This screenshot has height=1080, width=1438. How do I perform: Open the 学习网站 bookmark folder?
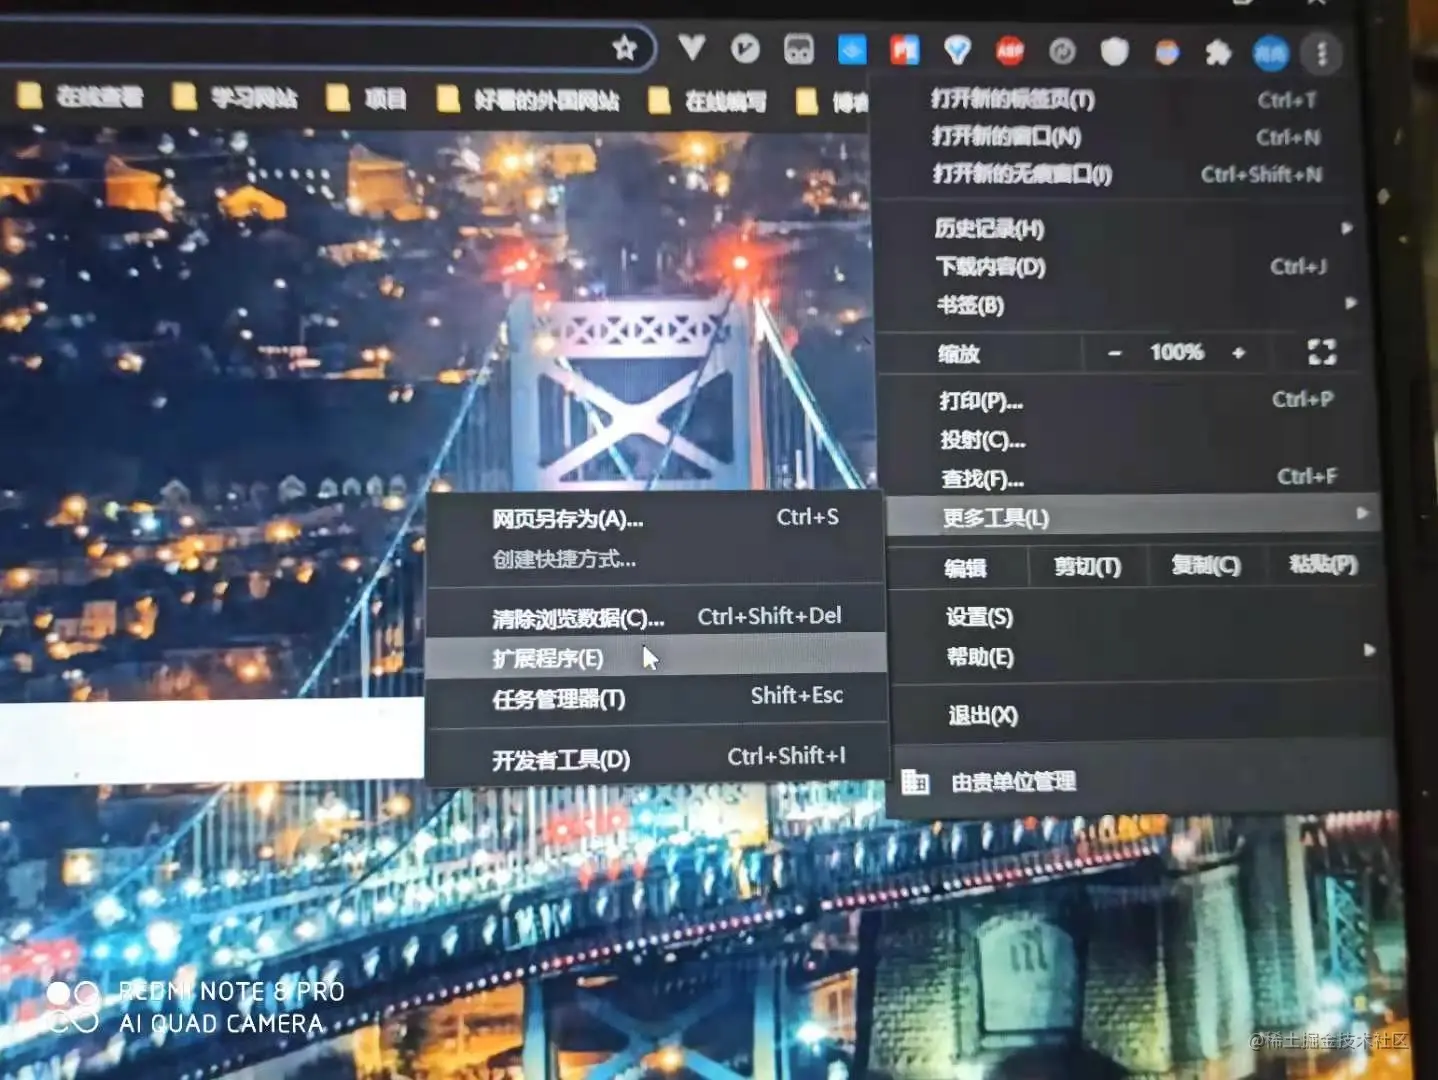point(236,98)
